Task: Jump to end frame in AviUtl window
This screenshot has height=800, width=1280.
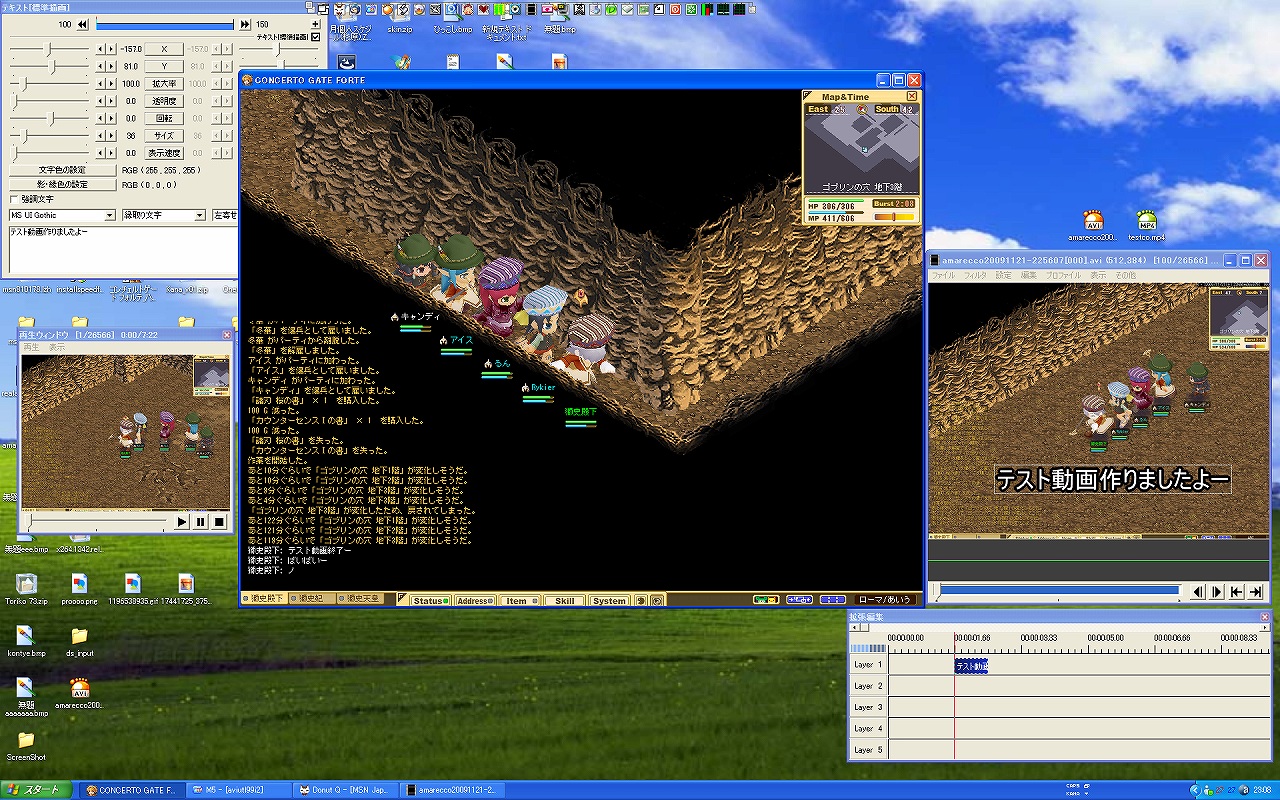Action: 1256,592
